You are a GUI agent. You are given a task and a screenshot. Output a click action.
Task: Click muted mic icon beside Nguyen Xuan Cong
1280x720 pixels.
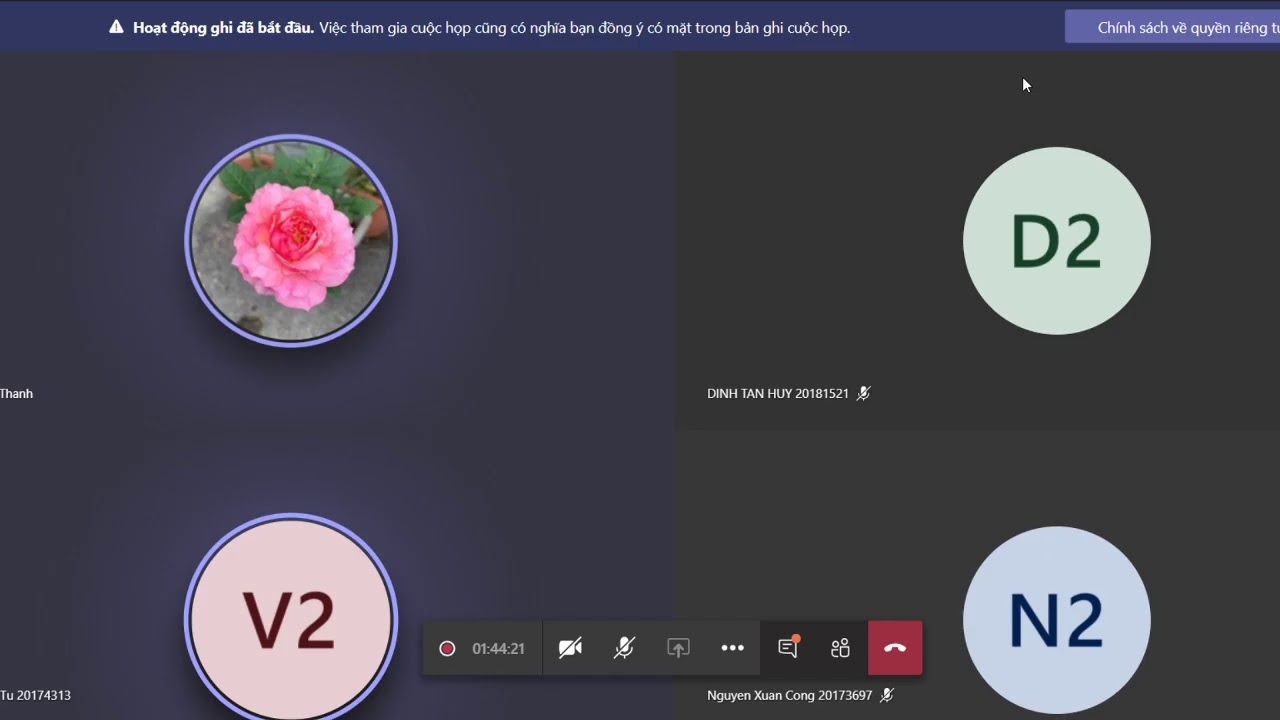point(886,695)
